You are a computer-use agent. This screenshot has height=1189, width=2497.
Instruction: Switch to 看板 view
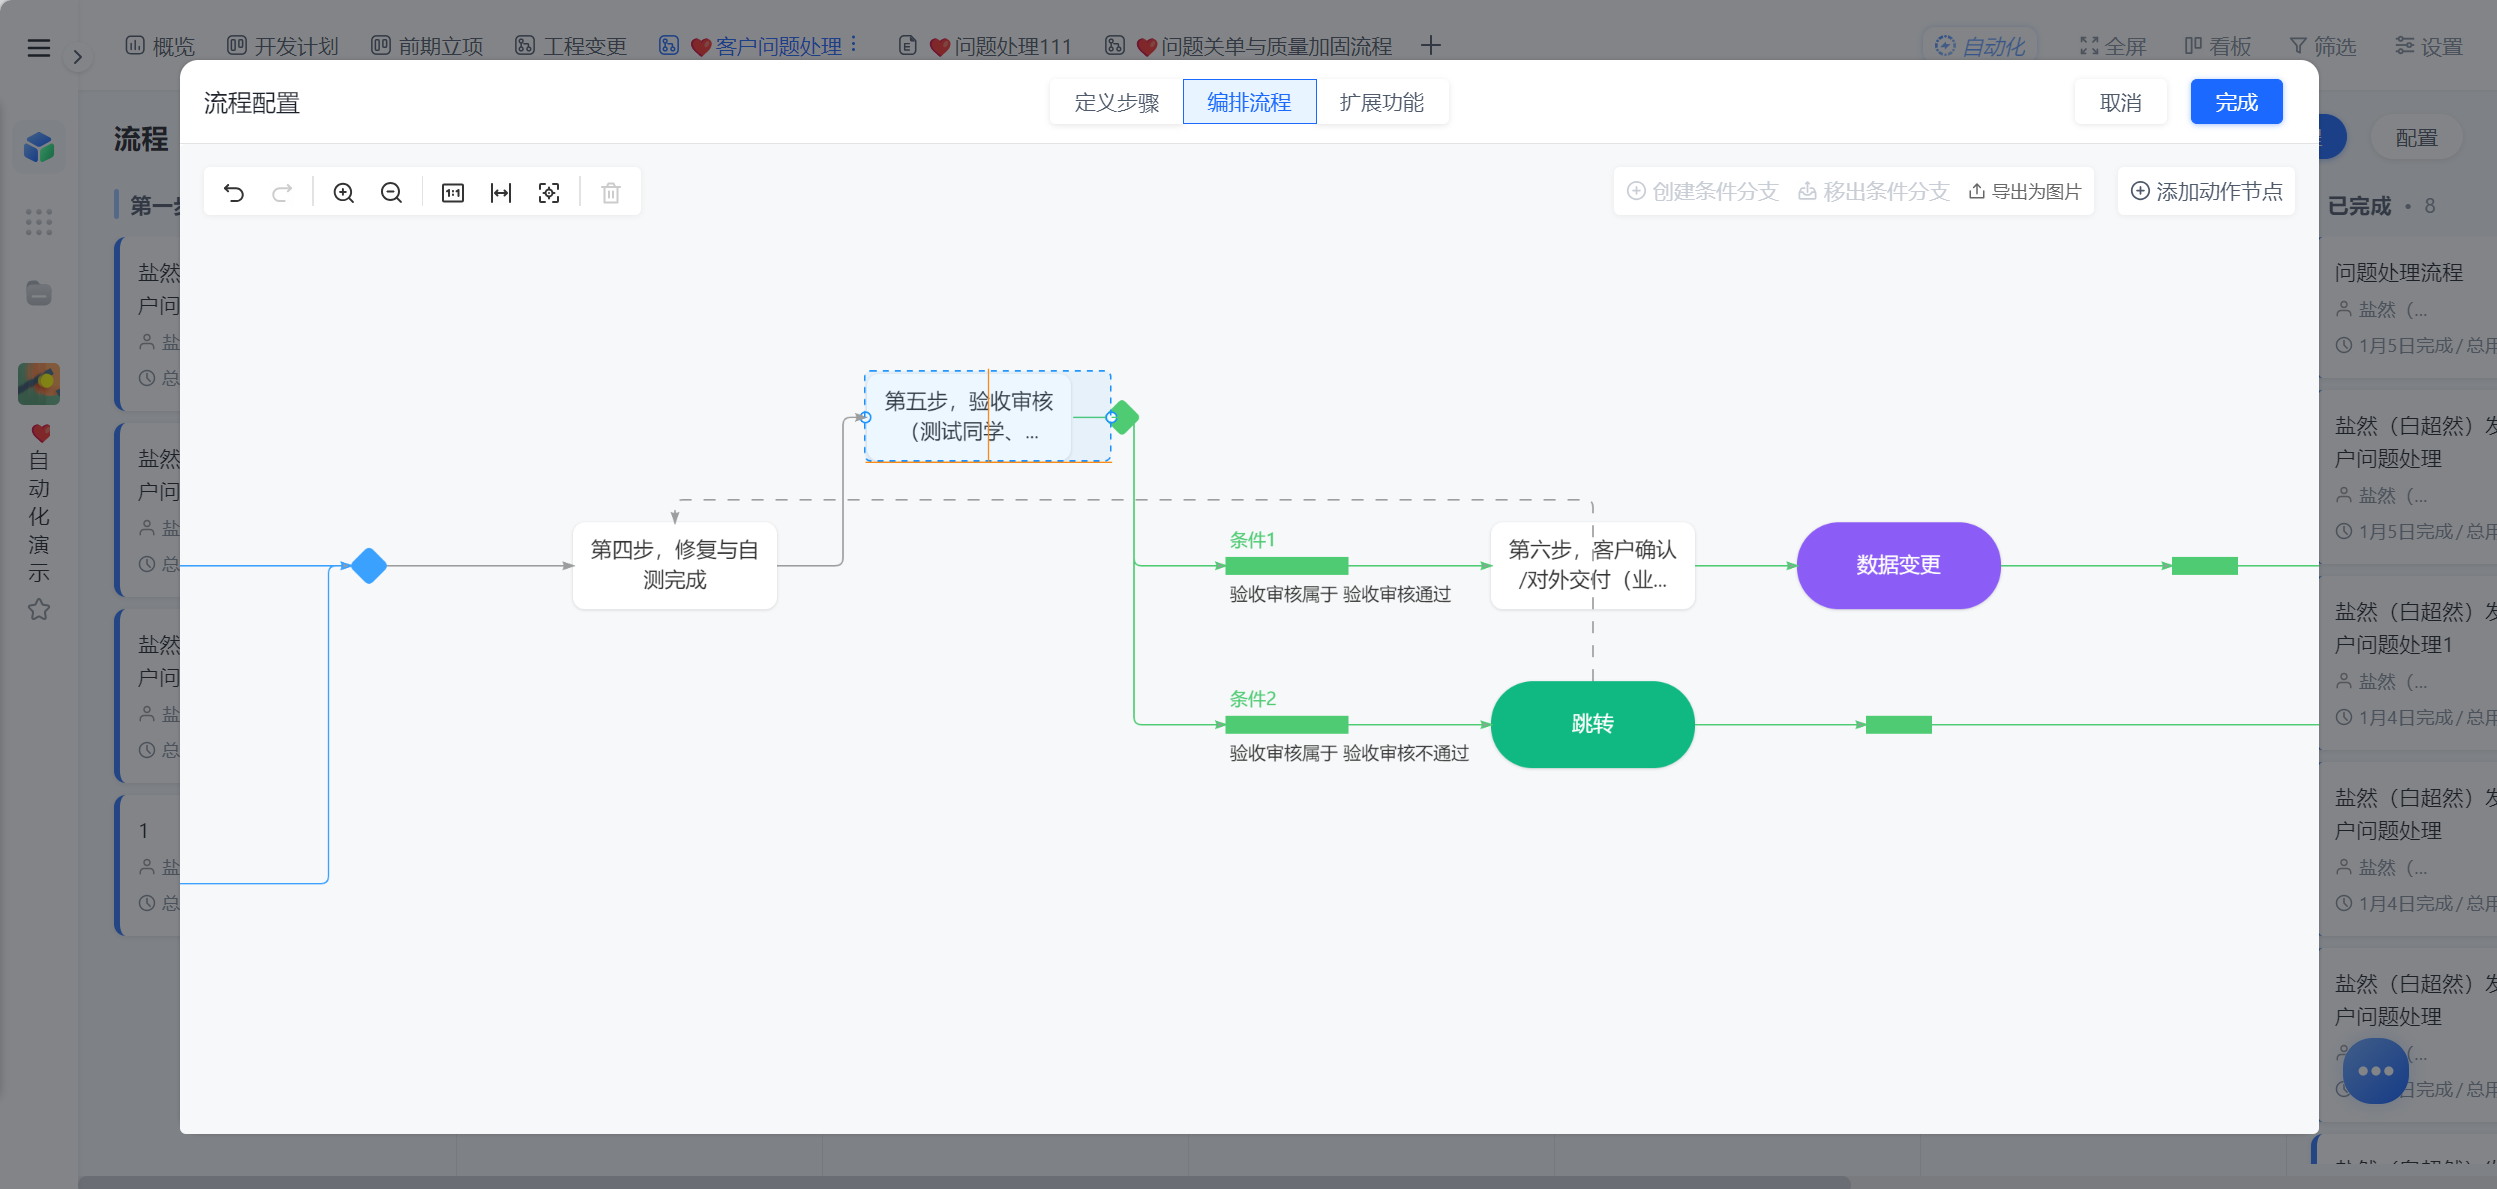[2217, 46]
